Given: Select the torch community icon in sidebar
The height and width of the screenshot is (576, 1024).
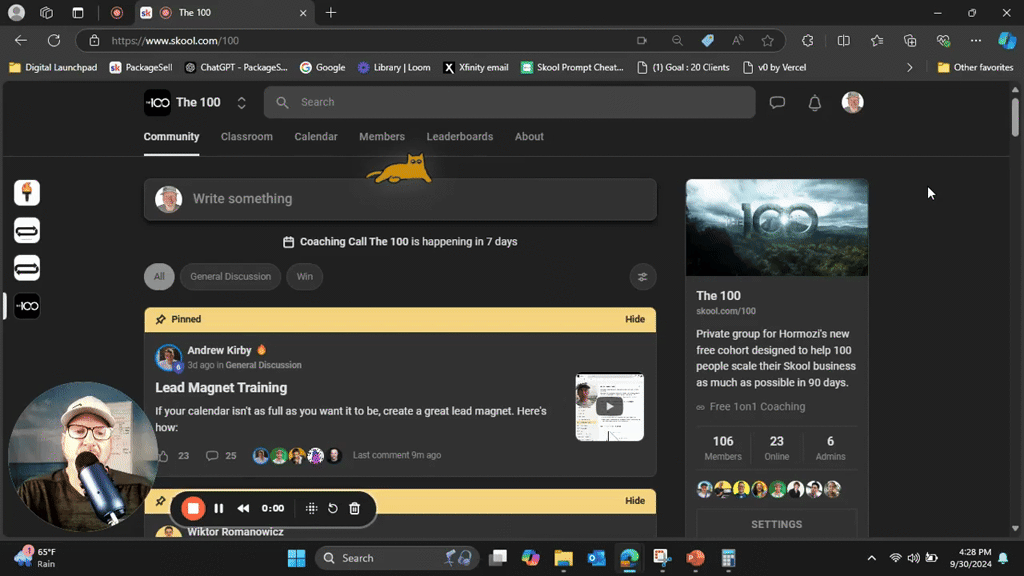Looking at the screenshot, I should (26, 192).
